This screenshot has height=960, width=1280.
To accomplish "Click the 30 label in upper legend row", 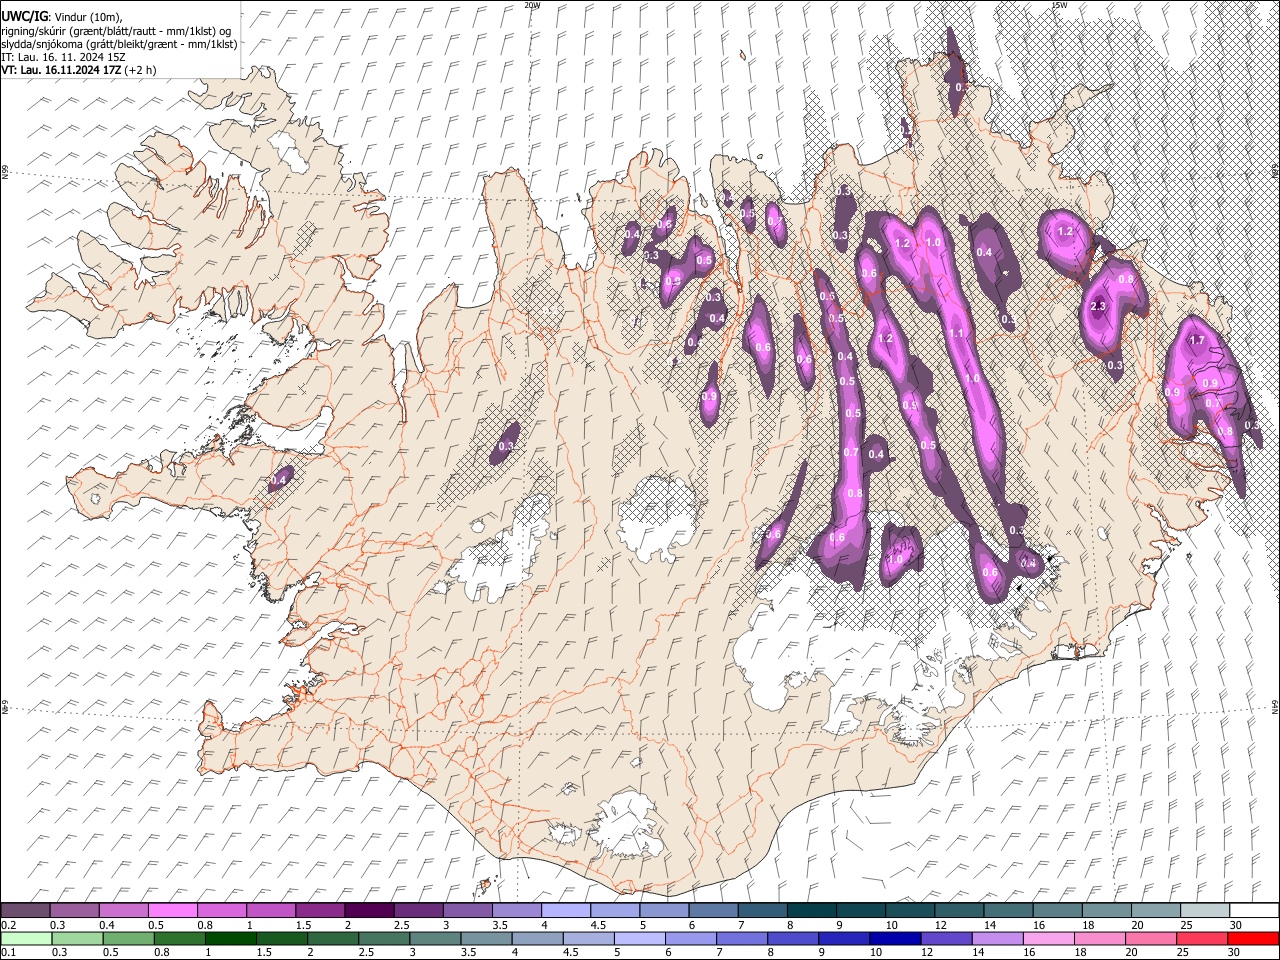I will pyautogui.click(x=1235, y=925).
